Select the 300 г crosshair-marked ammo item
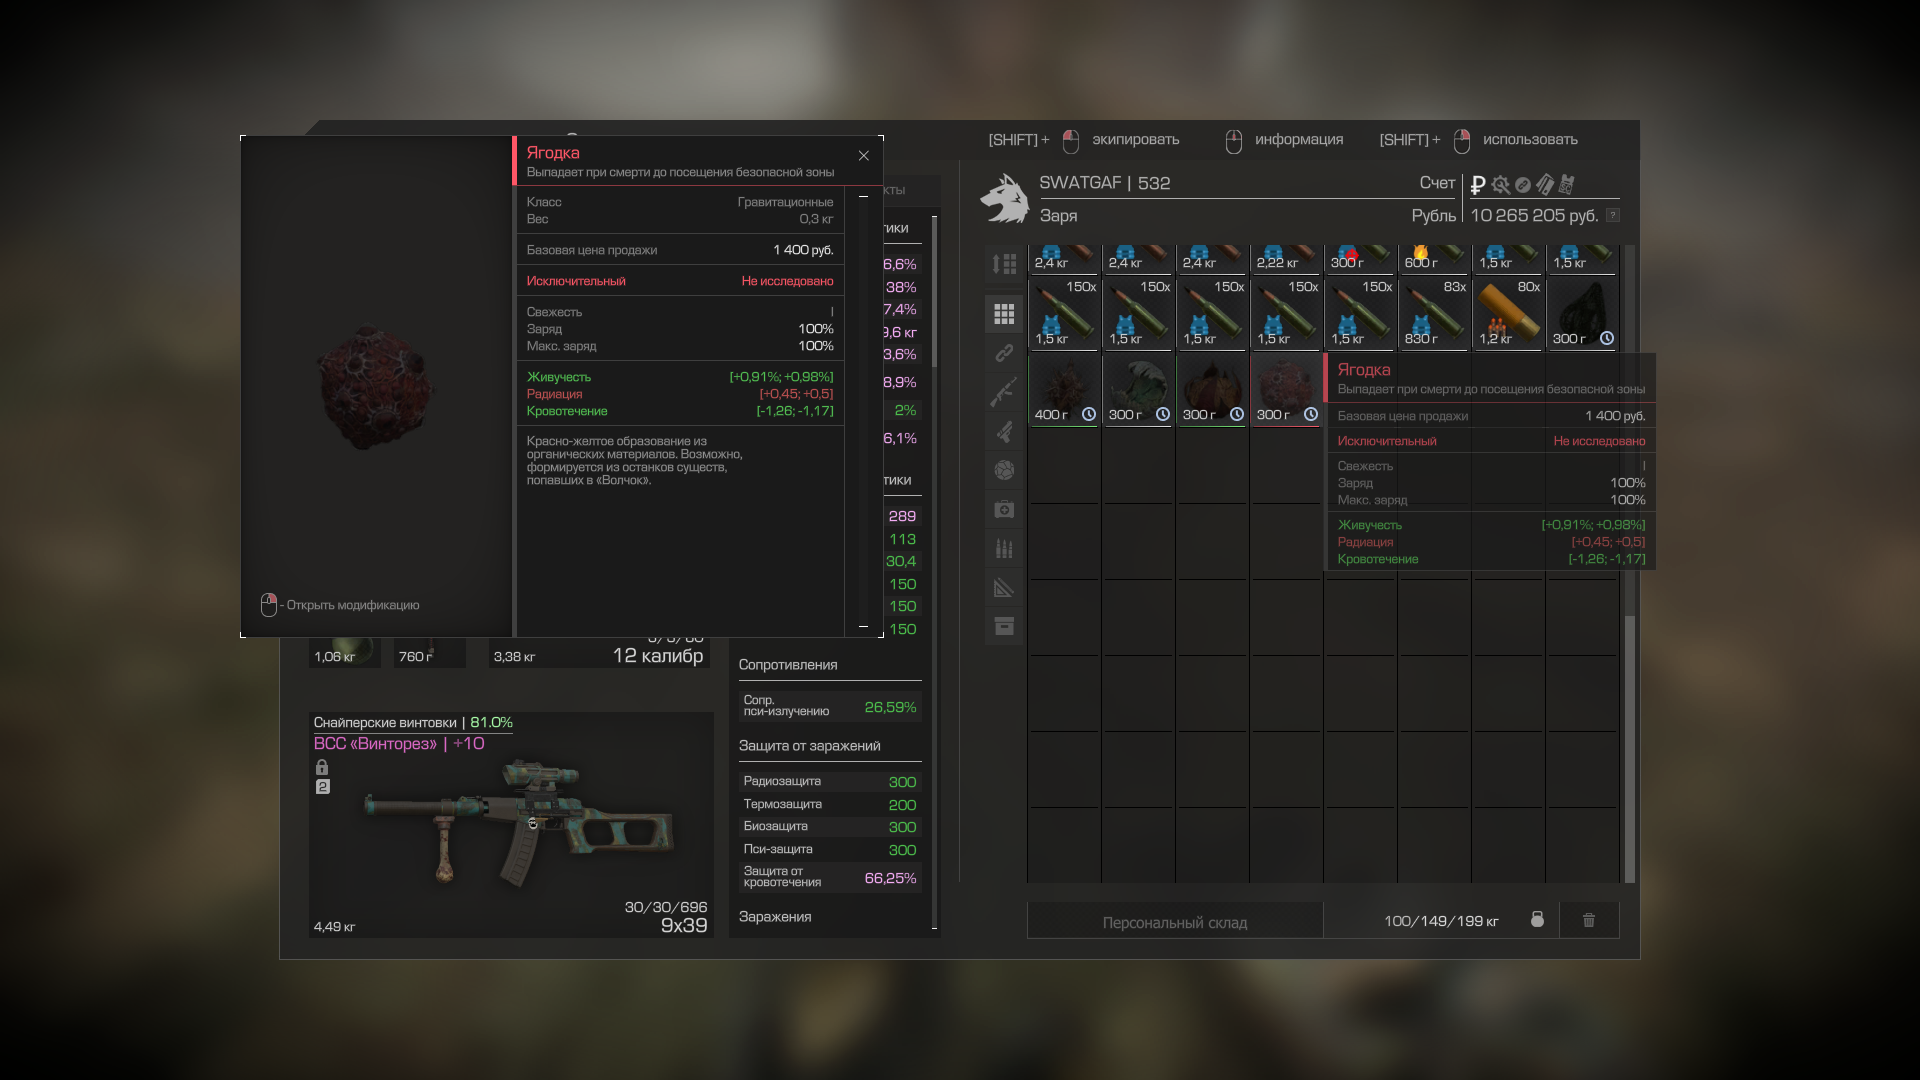 coord(1360,259)
